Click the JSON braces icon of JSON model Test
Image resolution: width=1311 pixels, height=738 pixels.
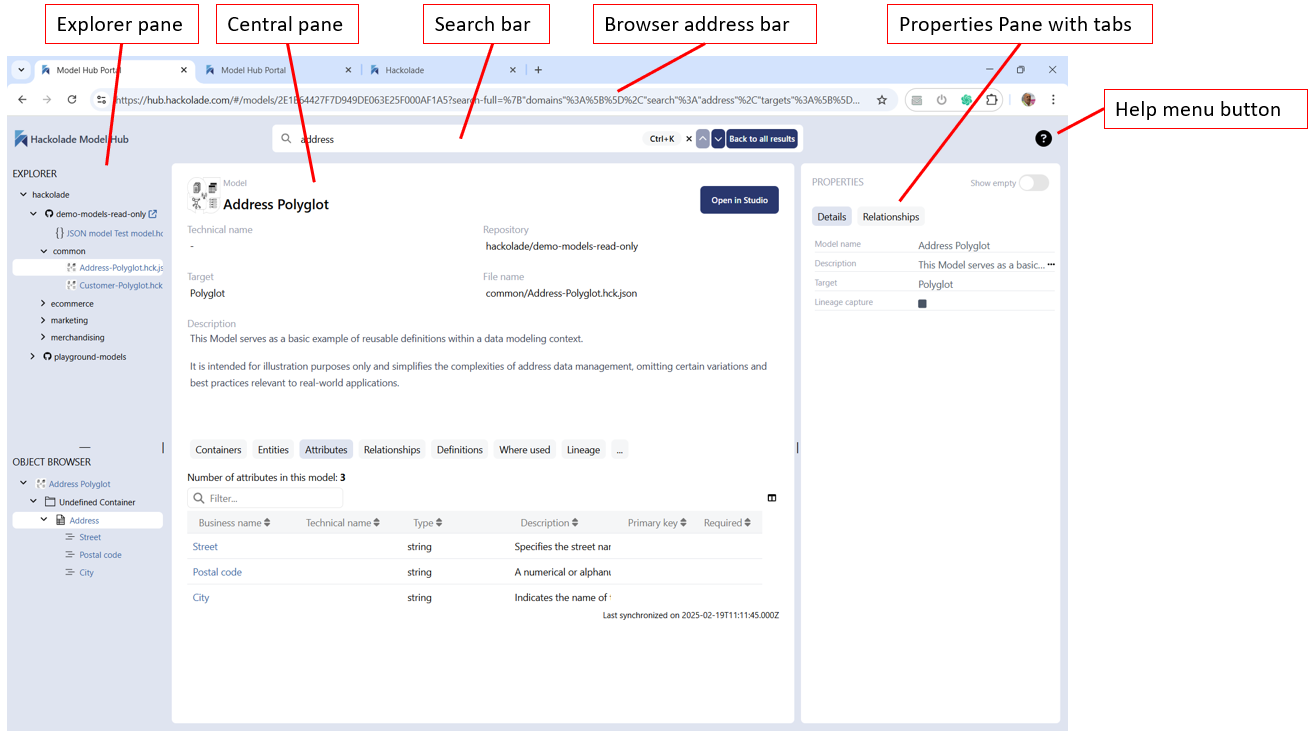pyautogui.click(x=60, y=232)
